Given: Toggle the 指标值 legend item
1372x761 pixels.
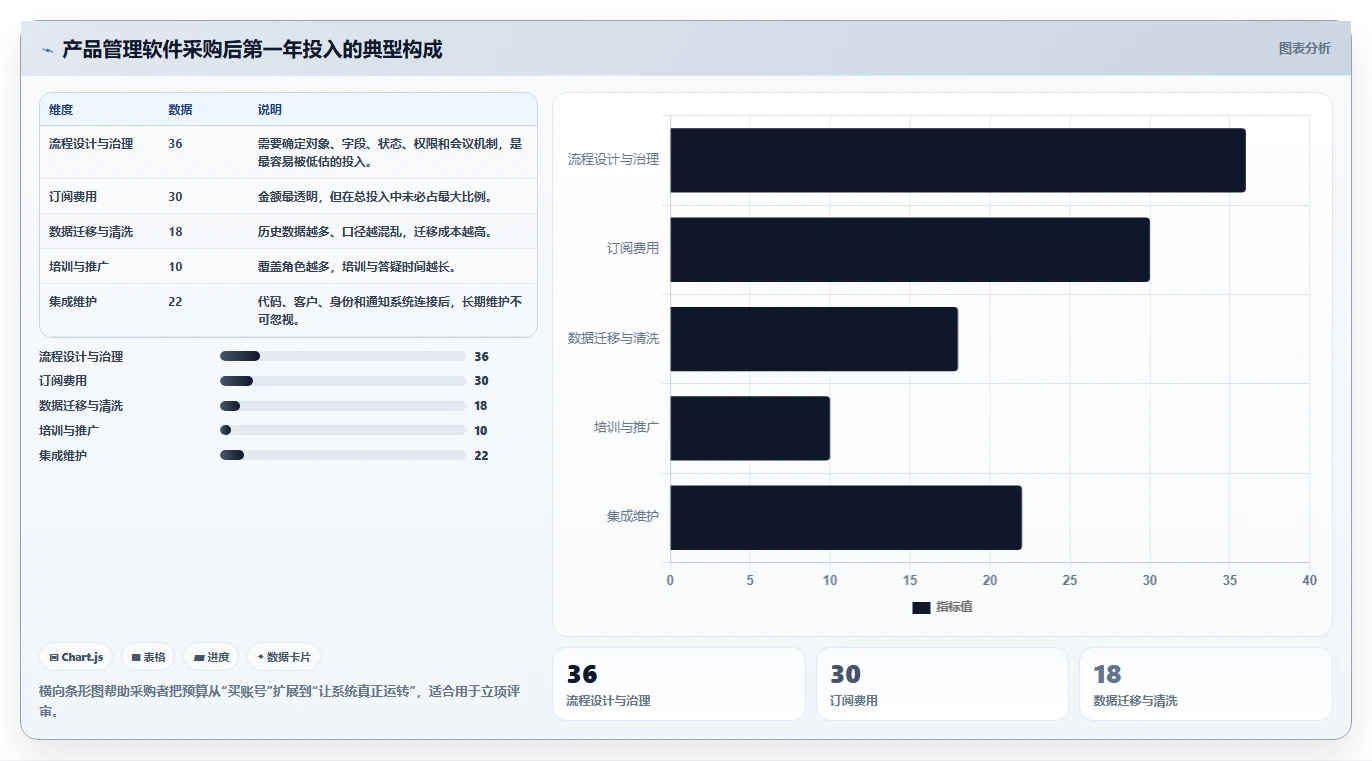Looking at the screenshot, I should pos(942,607).
